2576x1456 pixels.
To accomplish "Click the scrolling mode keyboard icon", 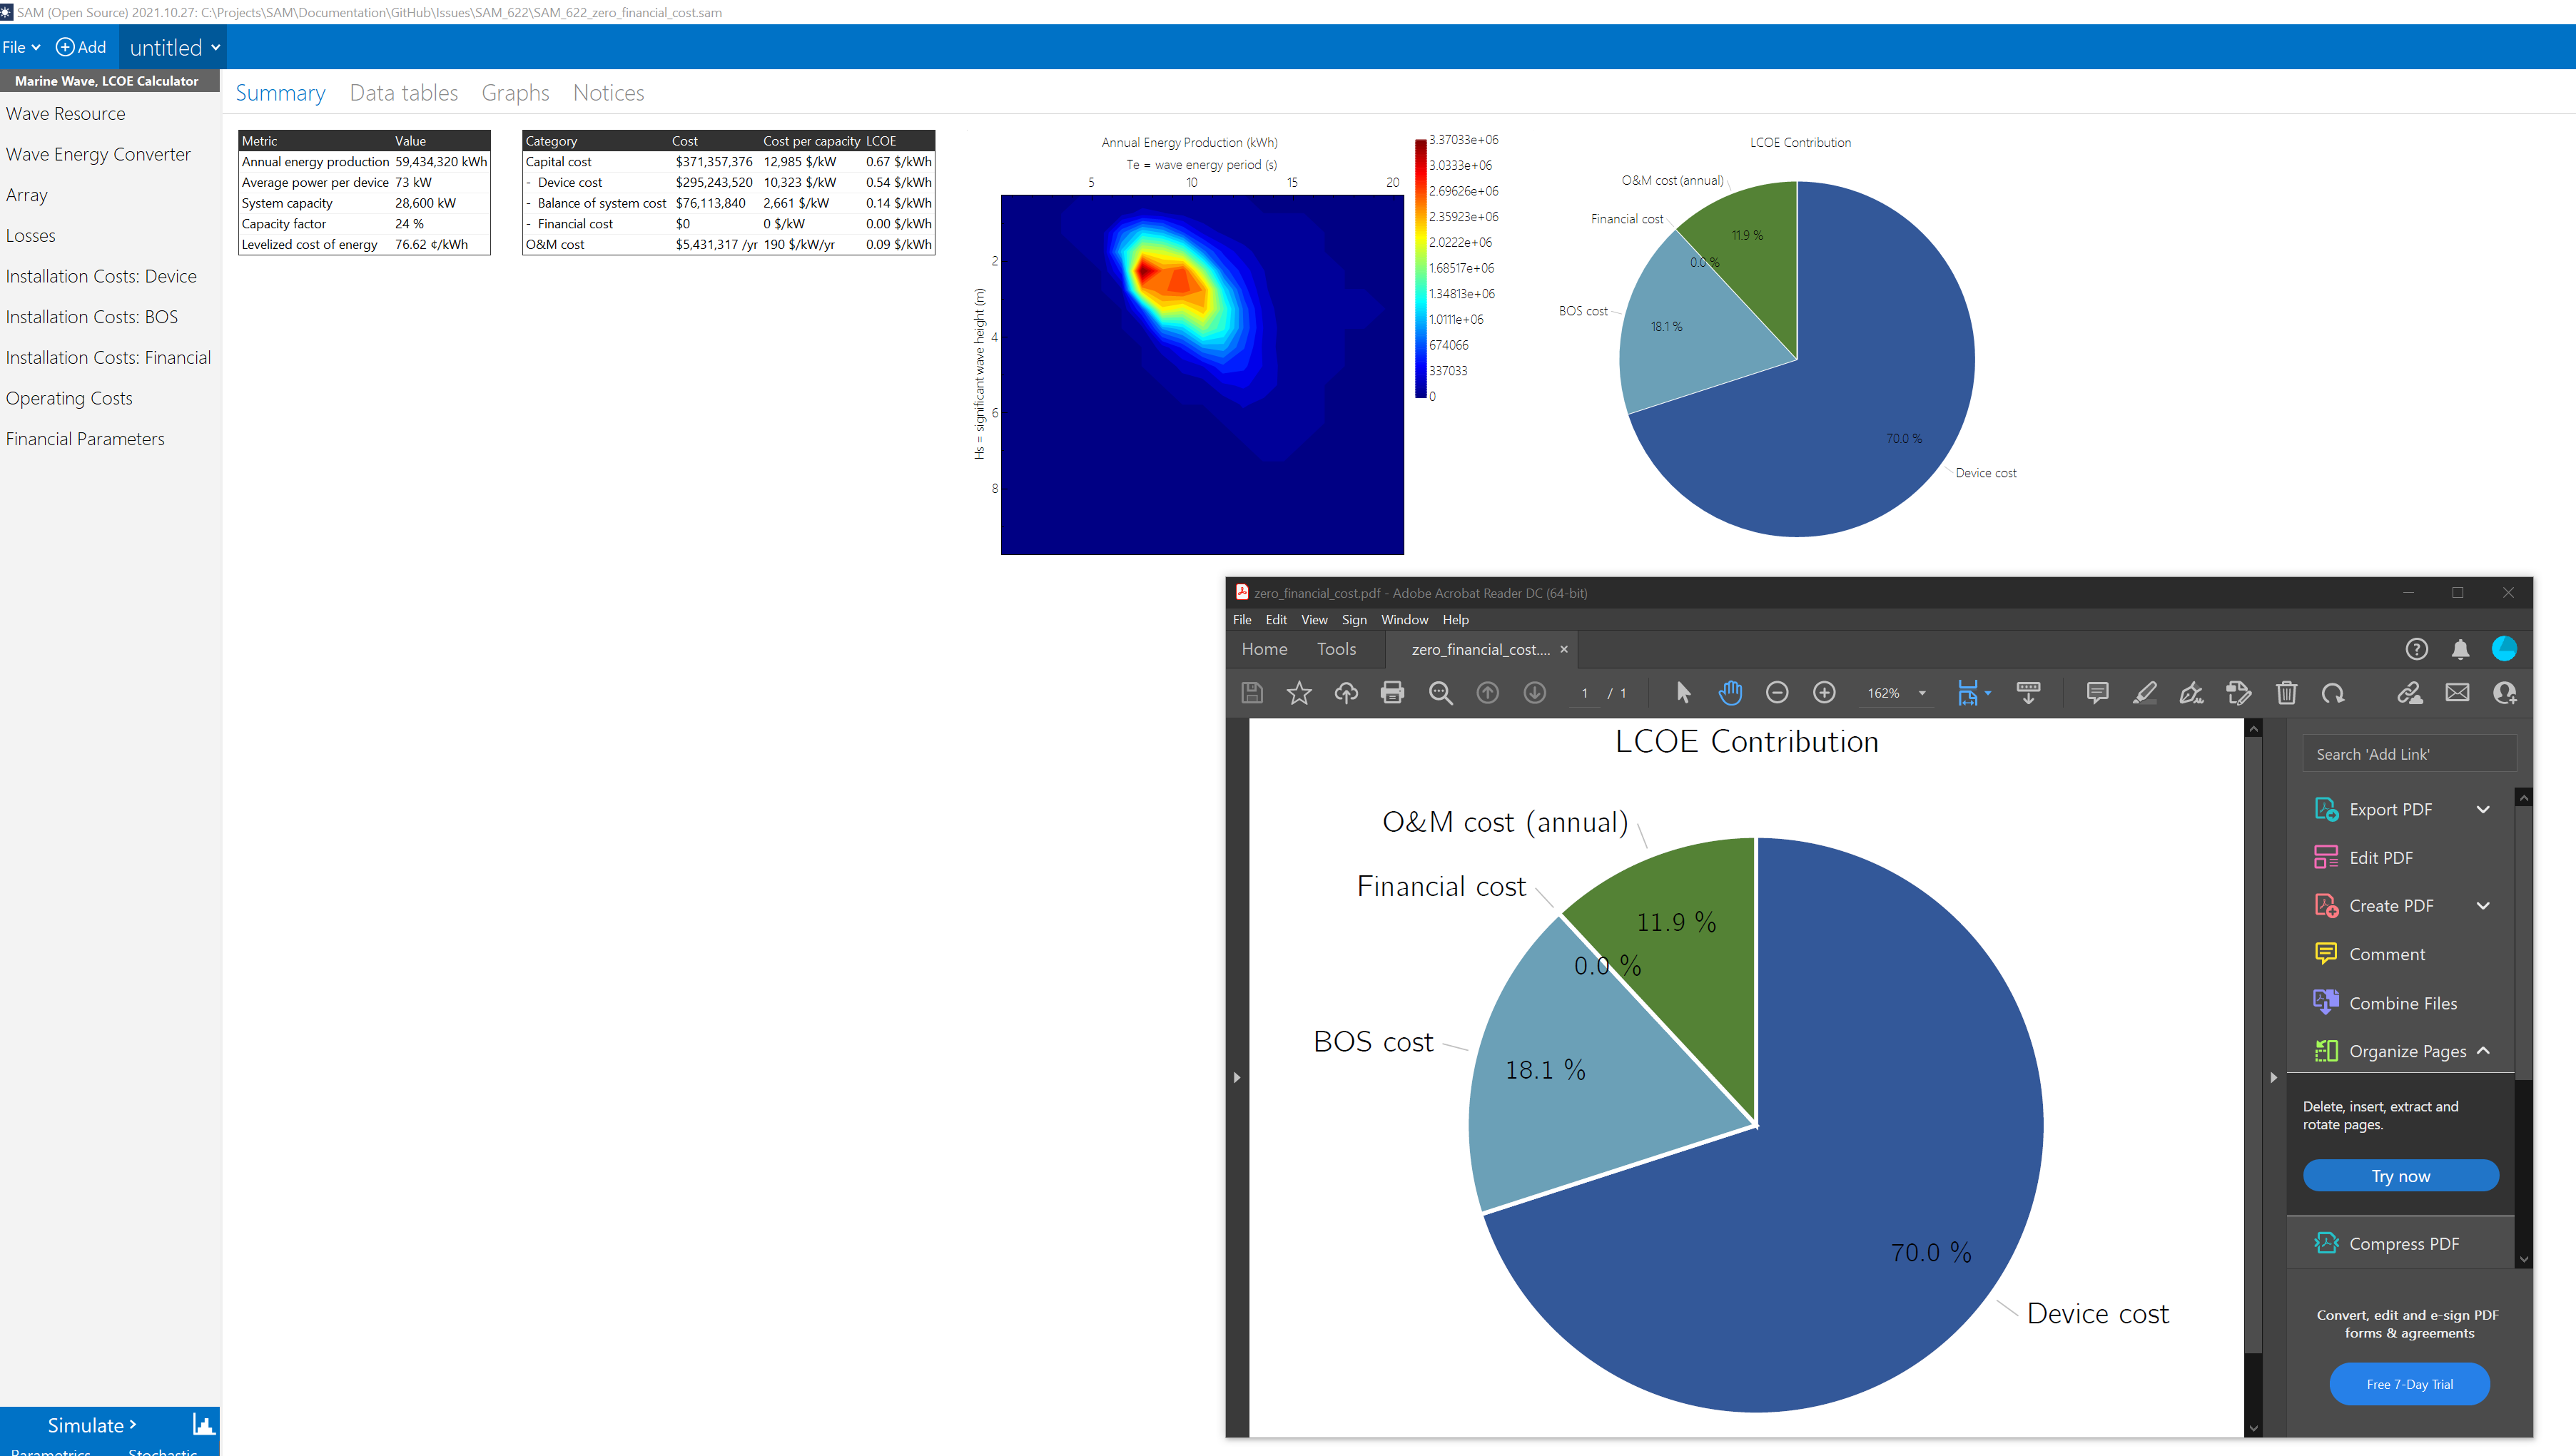I will coord(2028,692).
